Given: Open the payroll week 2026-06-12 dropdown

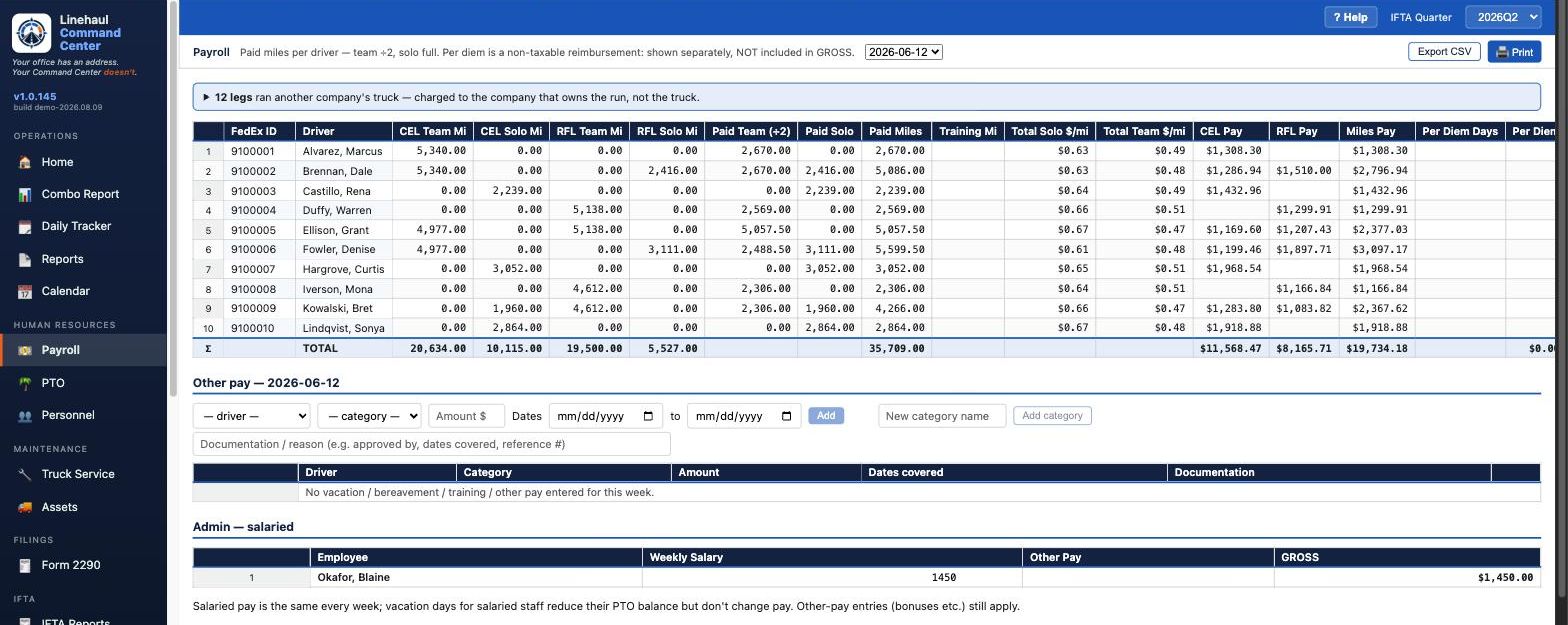Looking at the screenshot, I should click(x=904, y=52).
